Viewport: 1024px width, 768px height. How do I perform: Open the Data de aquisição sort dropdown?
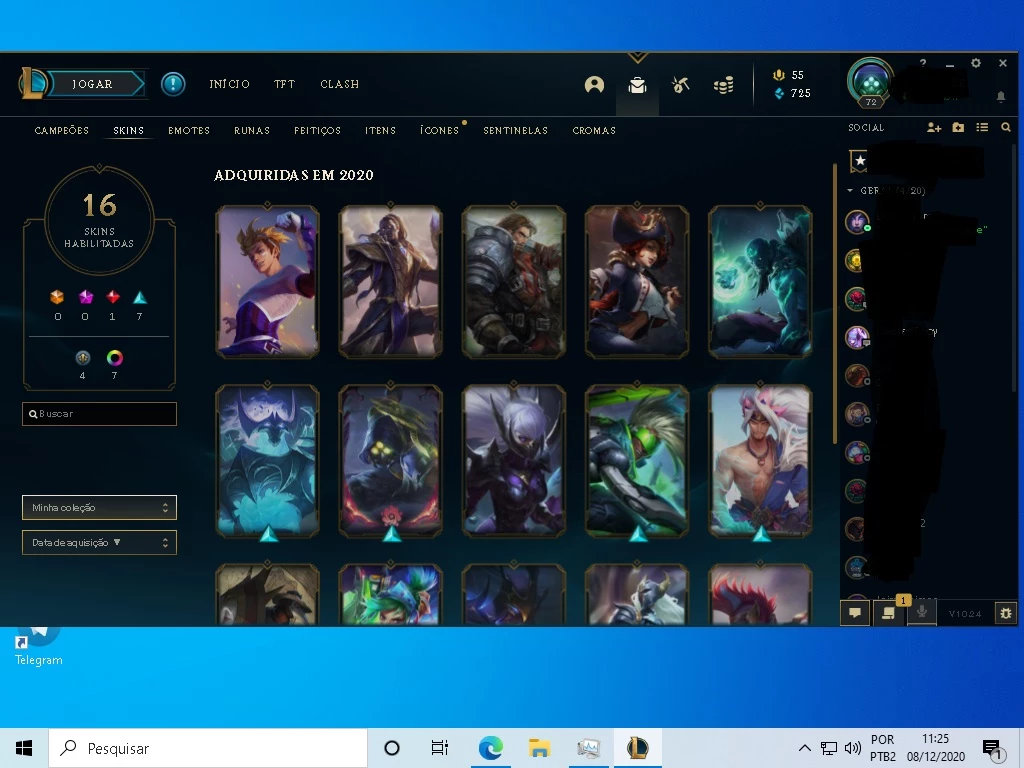click(99, 543)
